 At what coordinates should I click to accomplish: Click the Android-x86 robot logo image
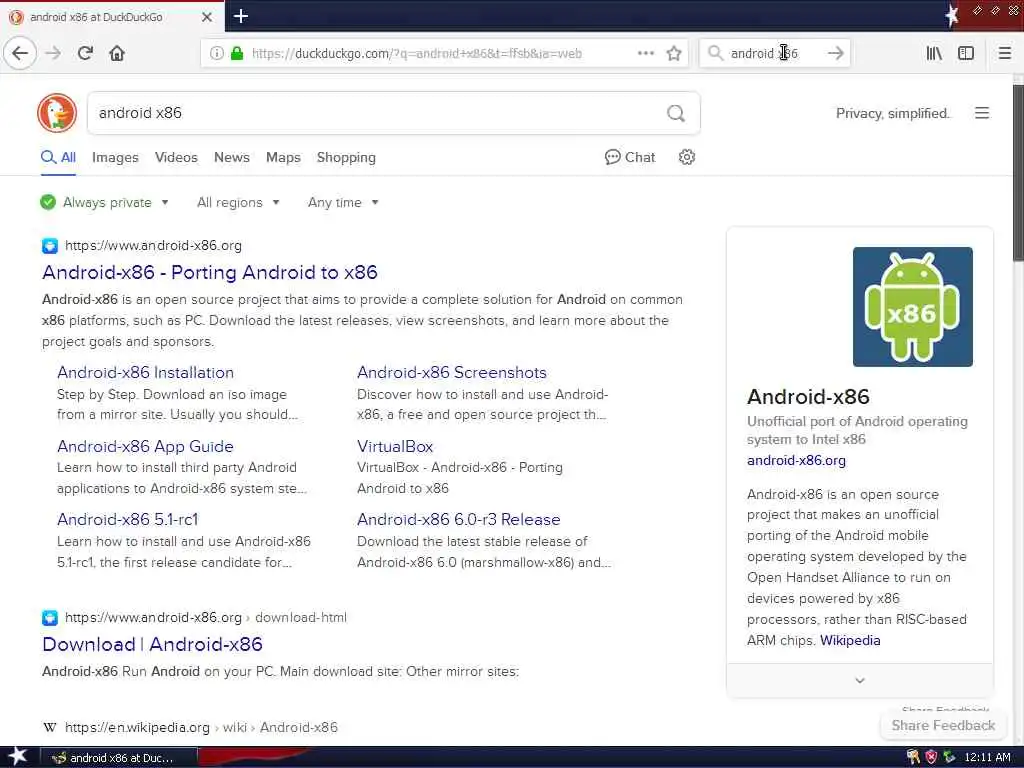(x=912, y=307)
